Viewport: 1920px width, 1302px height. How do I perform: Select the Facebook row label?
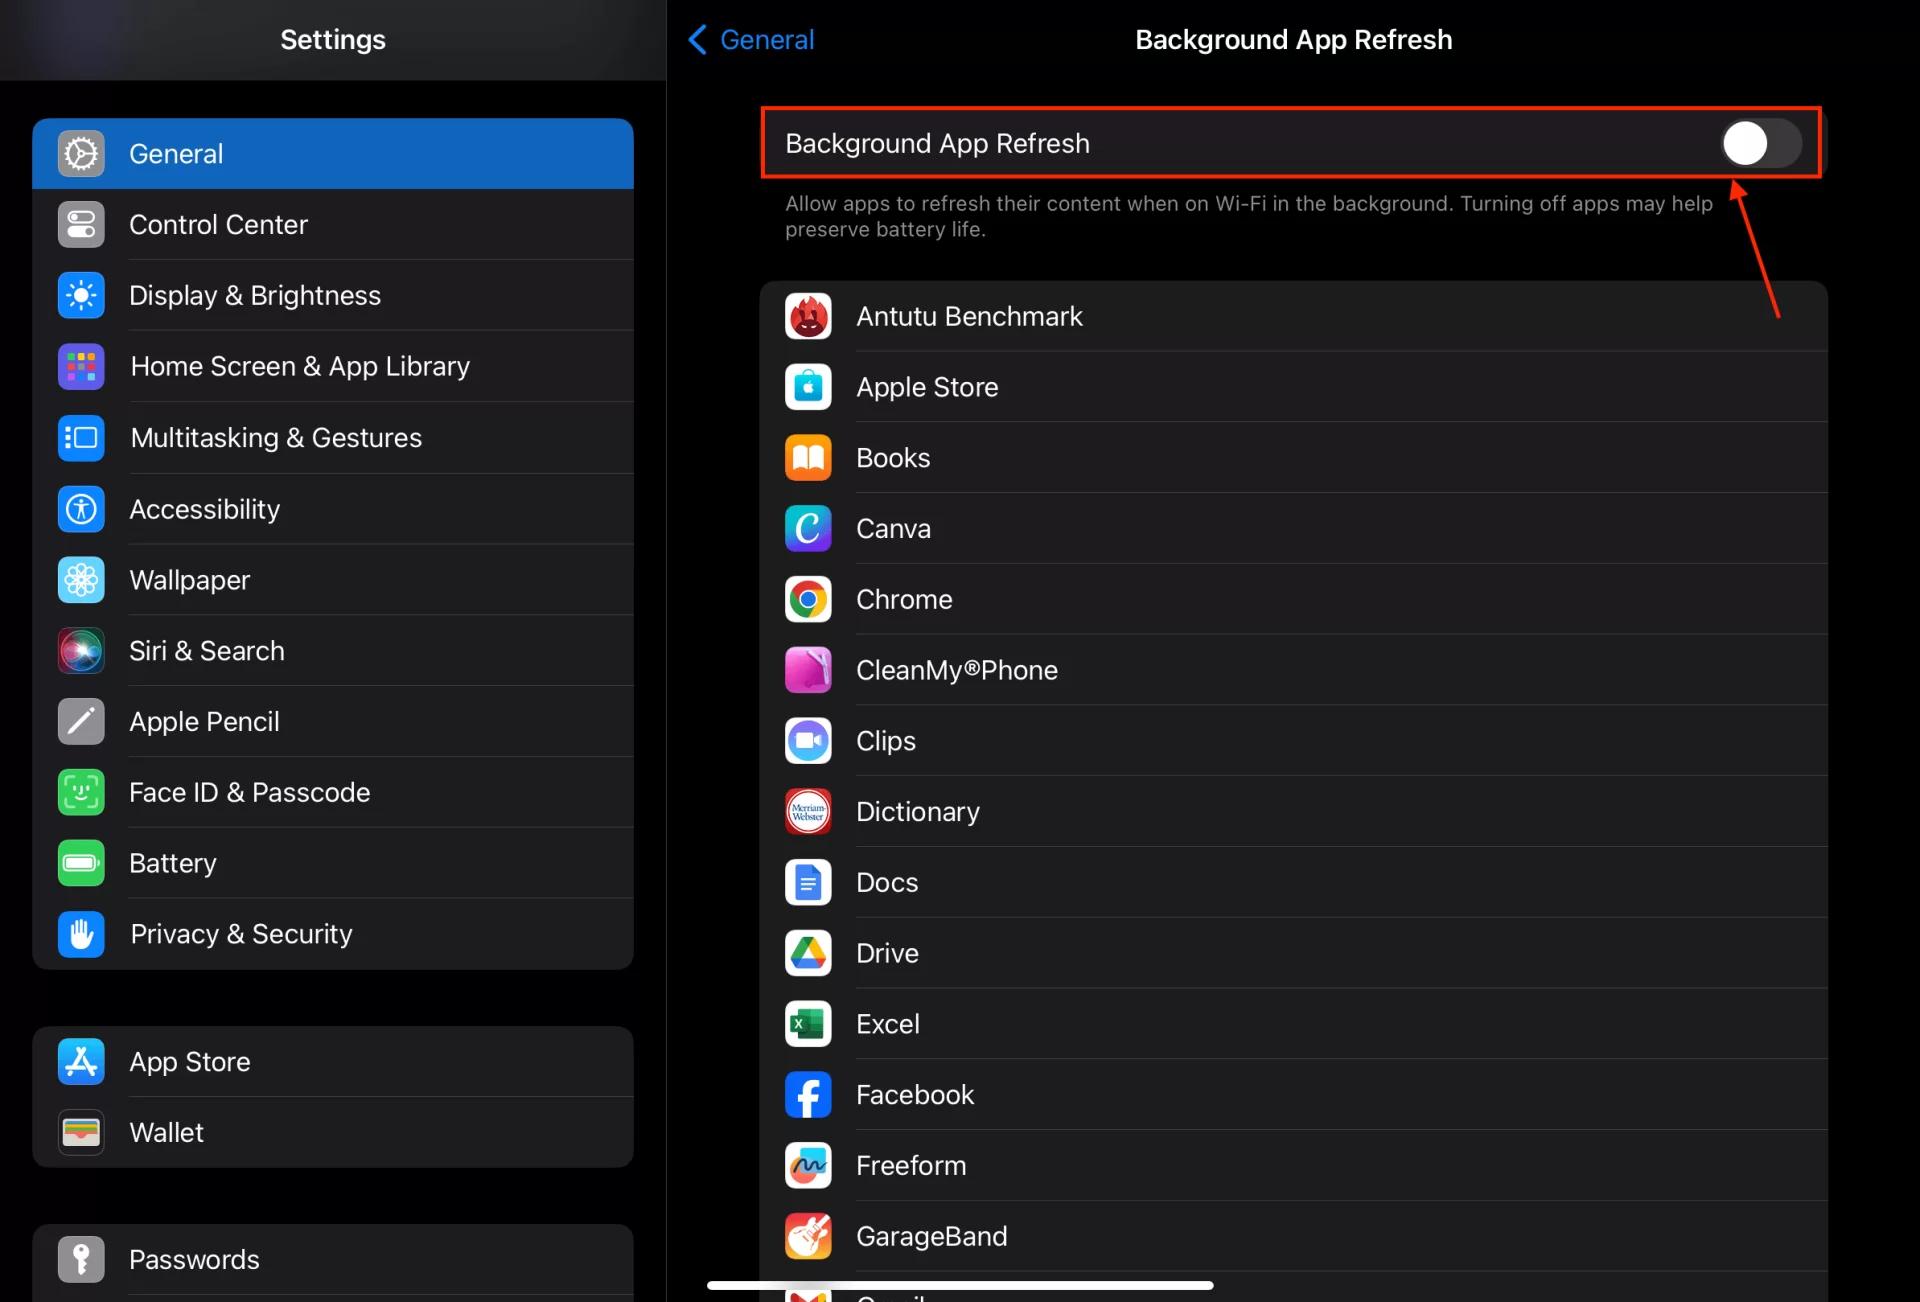(915, 1096)
